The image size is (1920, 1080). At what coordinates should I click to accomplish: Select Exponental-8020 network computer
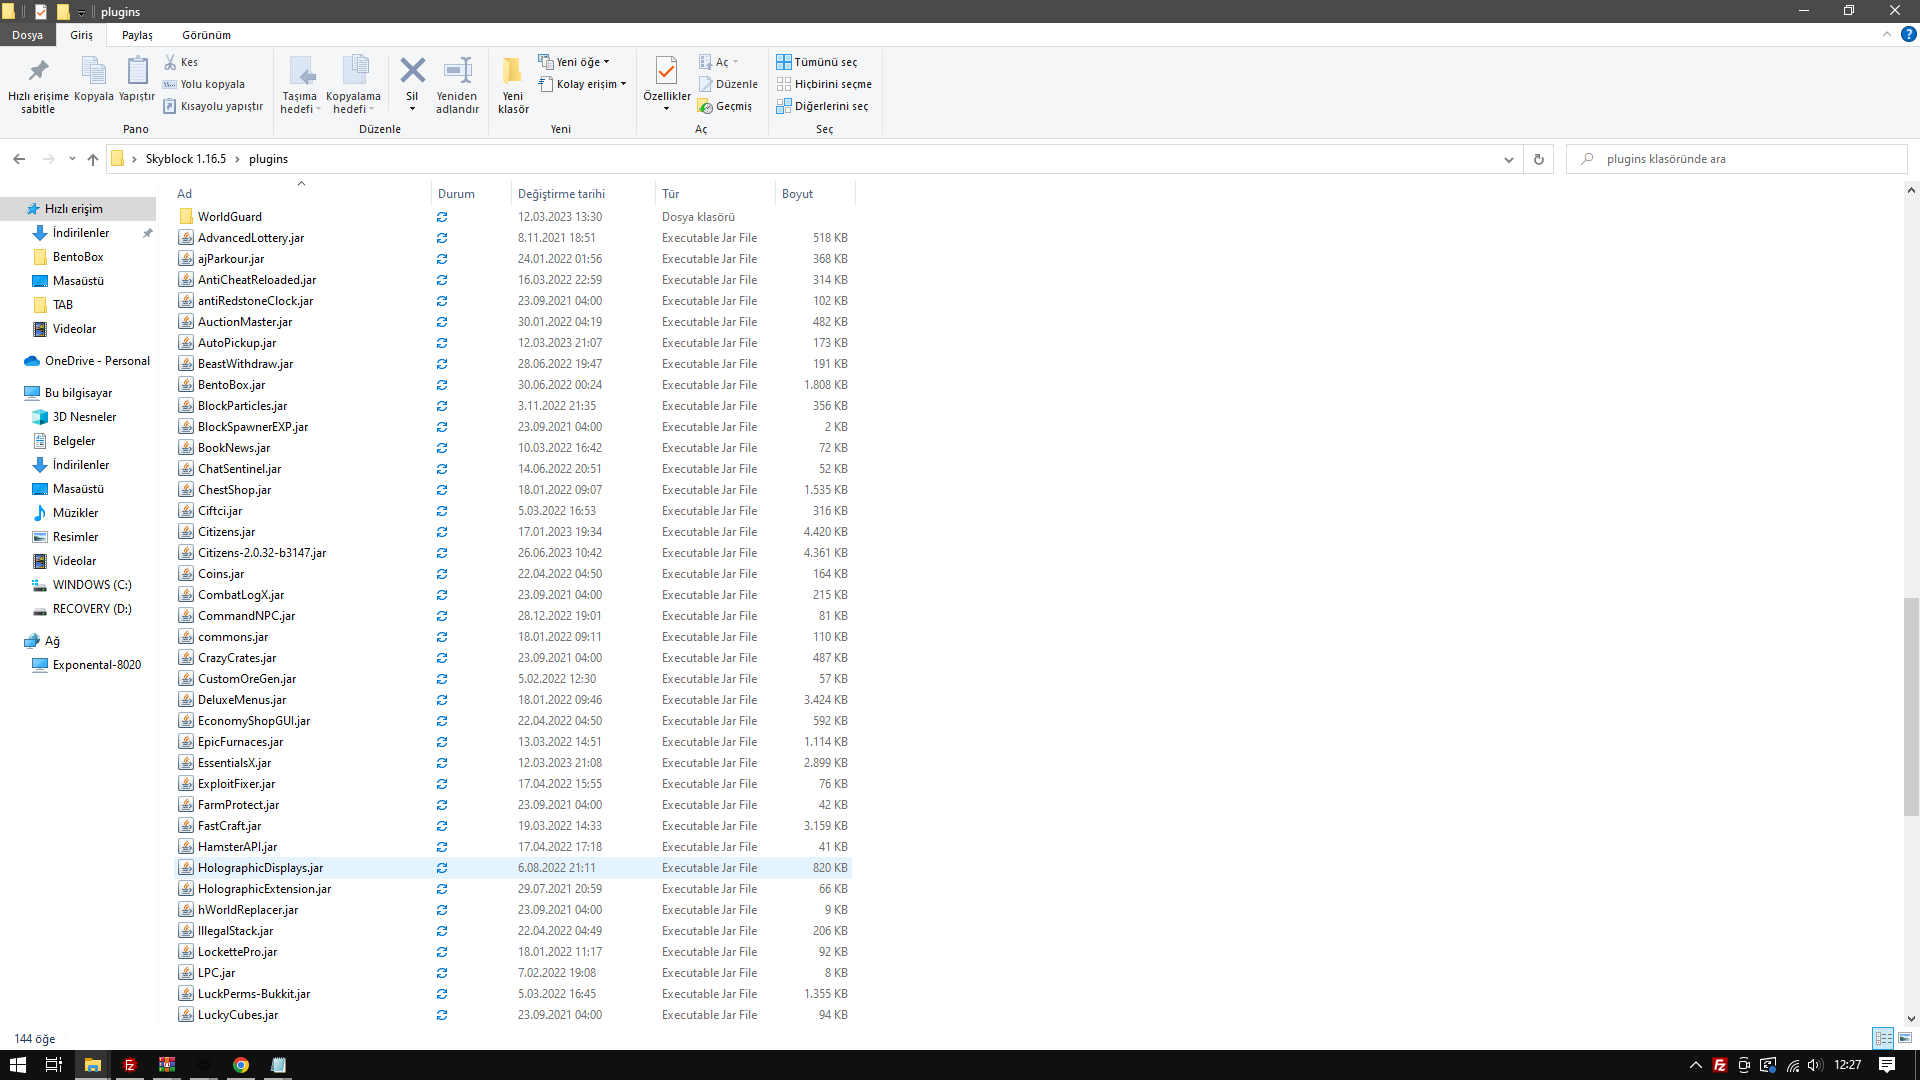click(x=97, y=665)
